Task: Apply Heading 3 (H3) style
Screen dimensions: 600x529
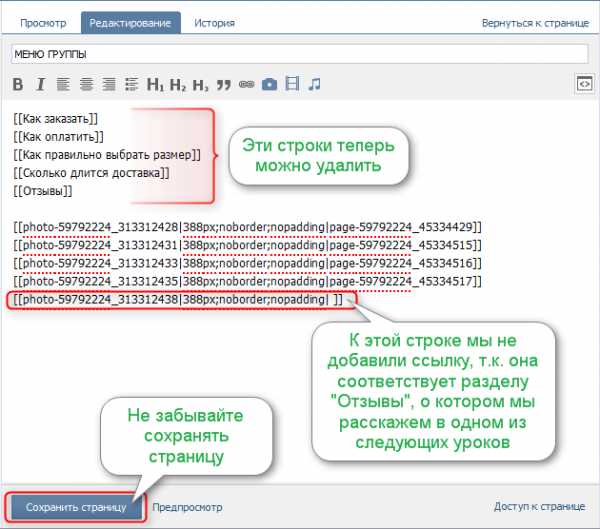Action: (x=200, y=84)
